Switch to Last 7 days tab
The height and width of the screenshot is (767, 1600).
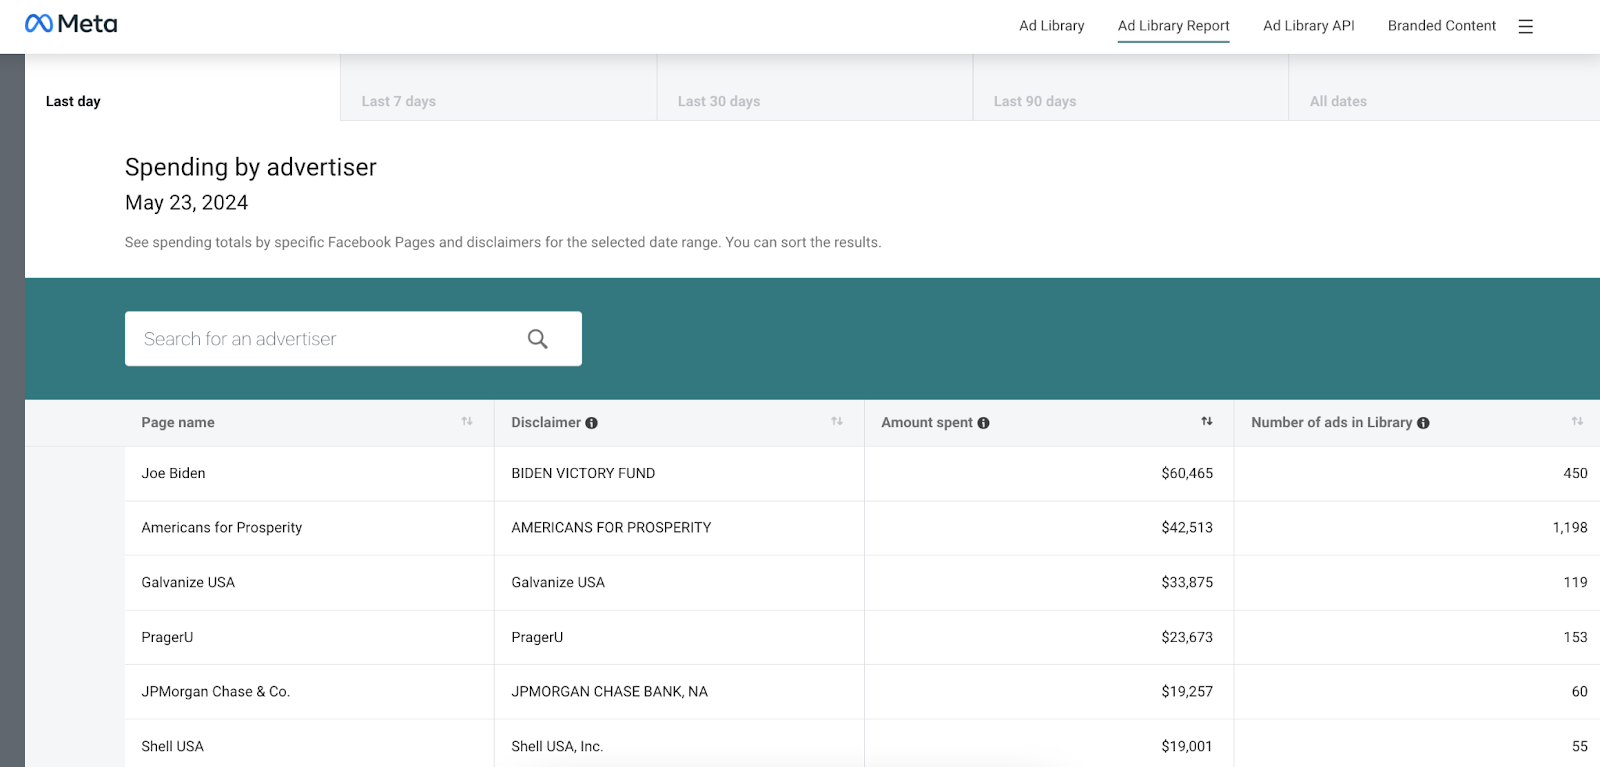point(499,88)
